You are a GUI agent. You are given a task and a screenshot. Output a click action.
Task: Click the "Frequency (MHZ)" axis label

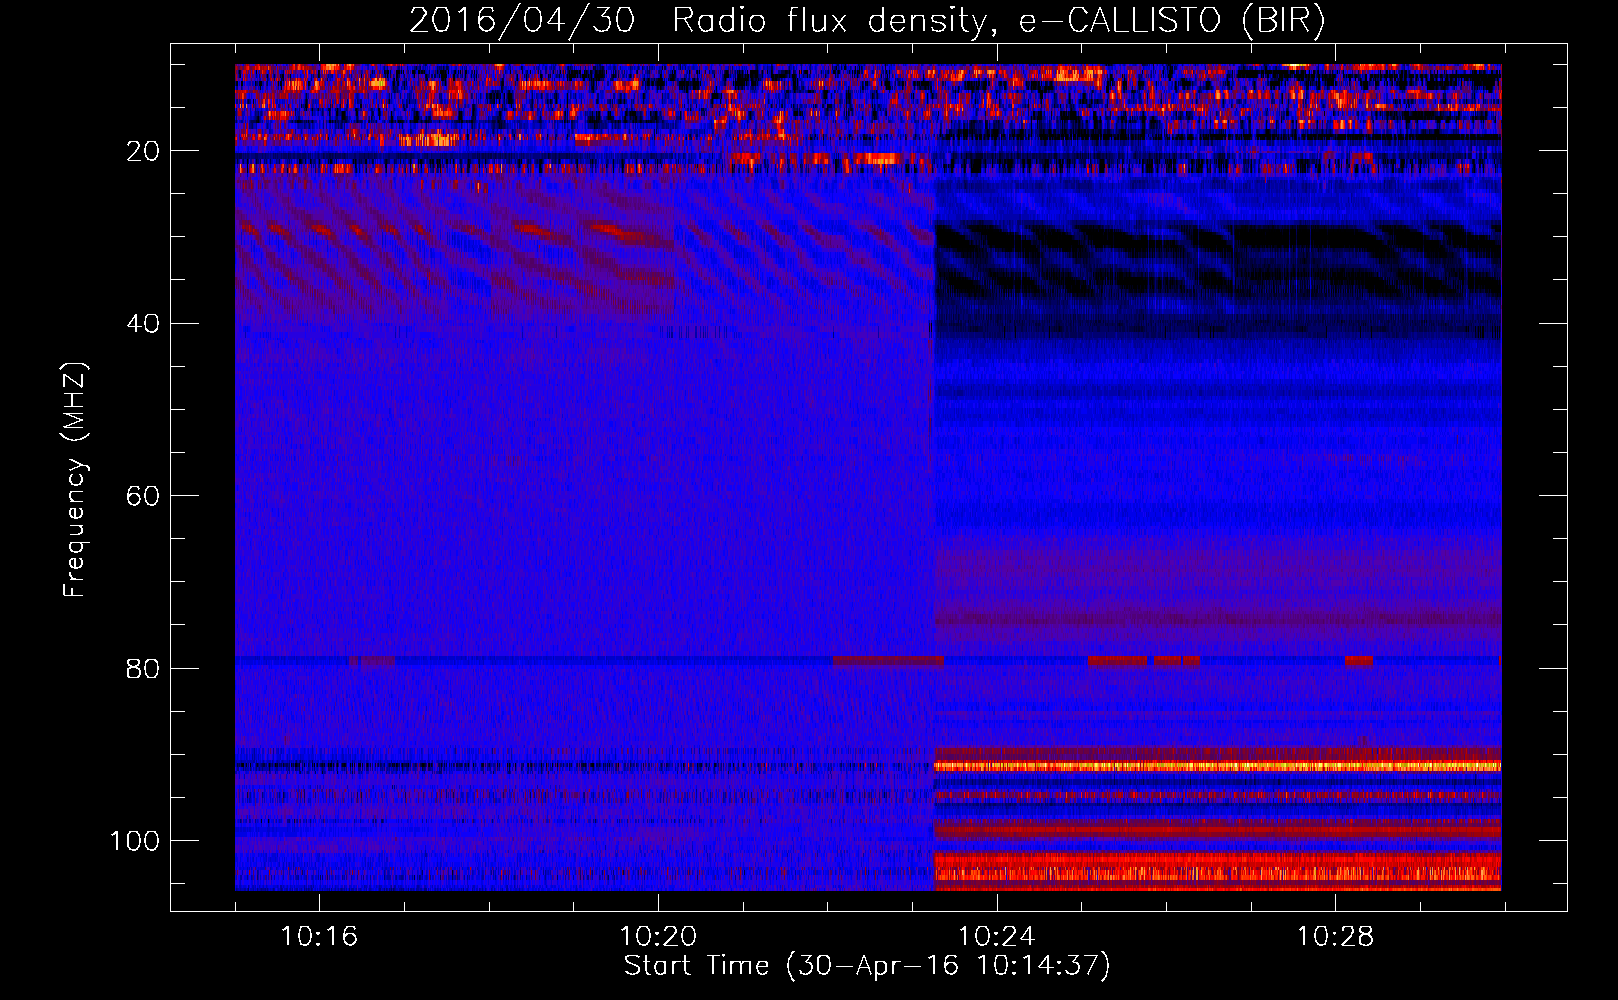(x=75, y=480)
